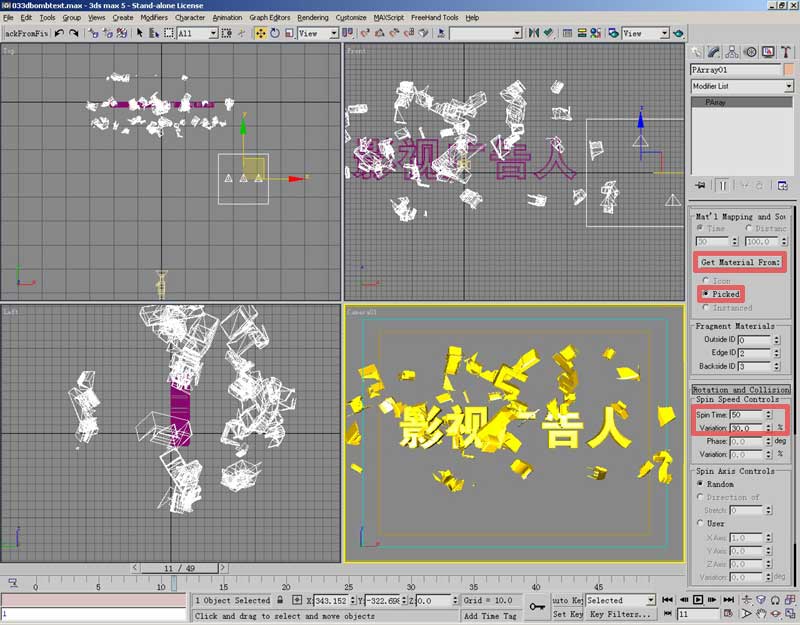Click the Undo arrow in toolbar

click(x=59, y=33)
